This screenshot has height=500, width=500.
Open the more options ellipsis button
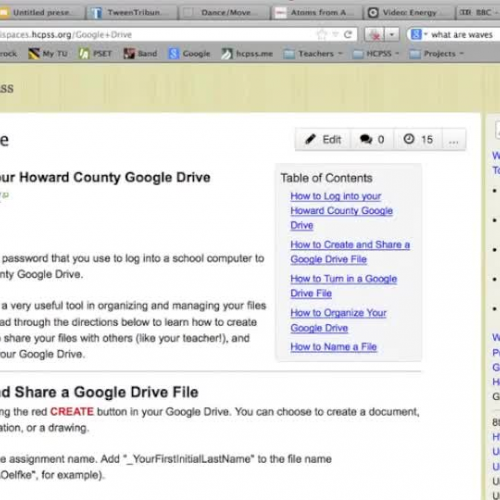tap(454, 139)
